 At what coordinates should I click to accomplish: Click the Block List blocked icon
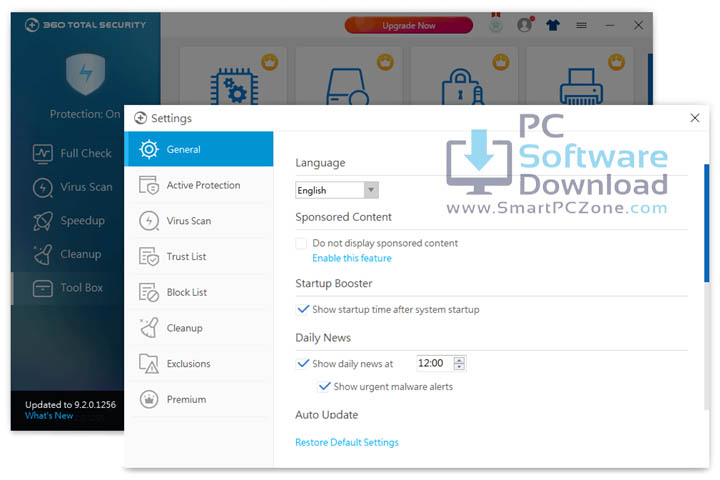pyautogui.click(x=149, y=293)
